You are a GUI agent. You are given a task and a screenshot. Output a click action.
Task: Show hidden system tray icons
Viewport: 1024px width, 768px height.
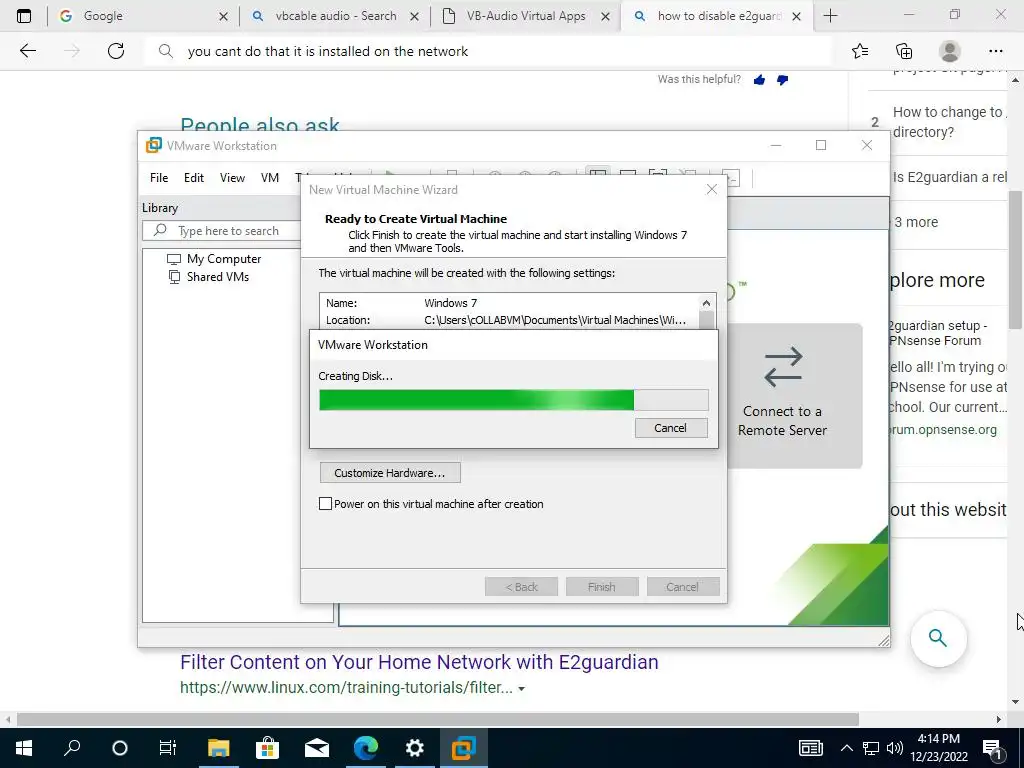[x=846, y=748]
